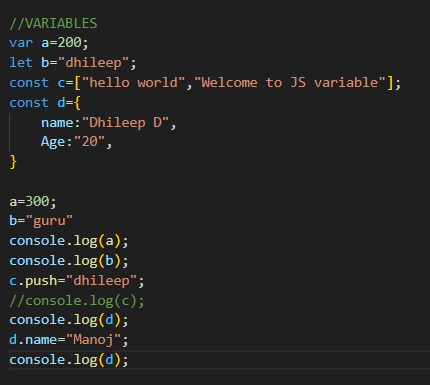The width and height of the screenshot is (430, 385).
Task: Click the d.name="Manoj"; line
Action: pyautogui.click(x=69, y=340)
